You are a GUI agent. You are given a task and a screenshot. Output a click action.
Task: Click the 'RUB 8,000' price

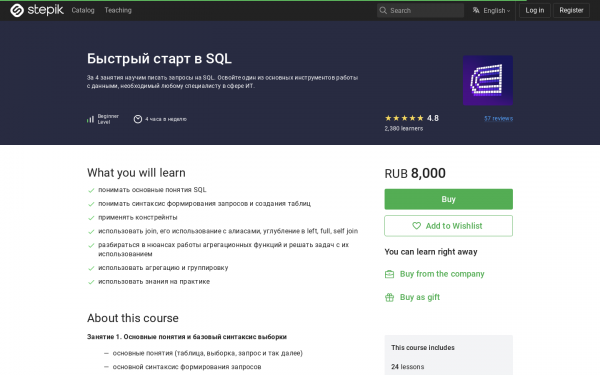tap(415, 173)
